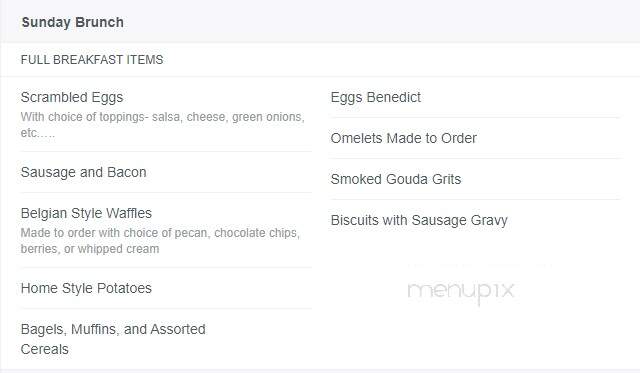Click the Scrambled Eggs toppings description
Screen dimensions: 640x373
pos(162,124)
